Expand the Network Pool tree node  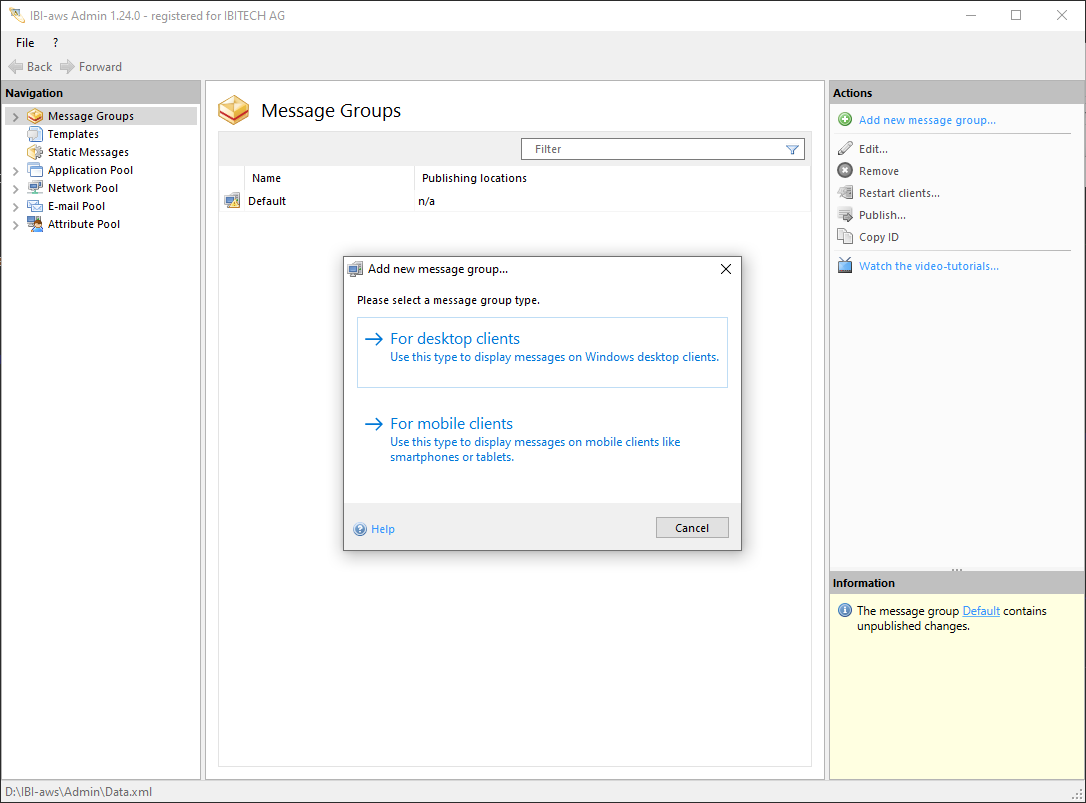coord(15,189)
